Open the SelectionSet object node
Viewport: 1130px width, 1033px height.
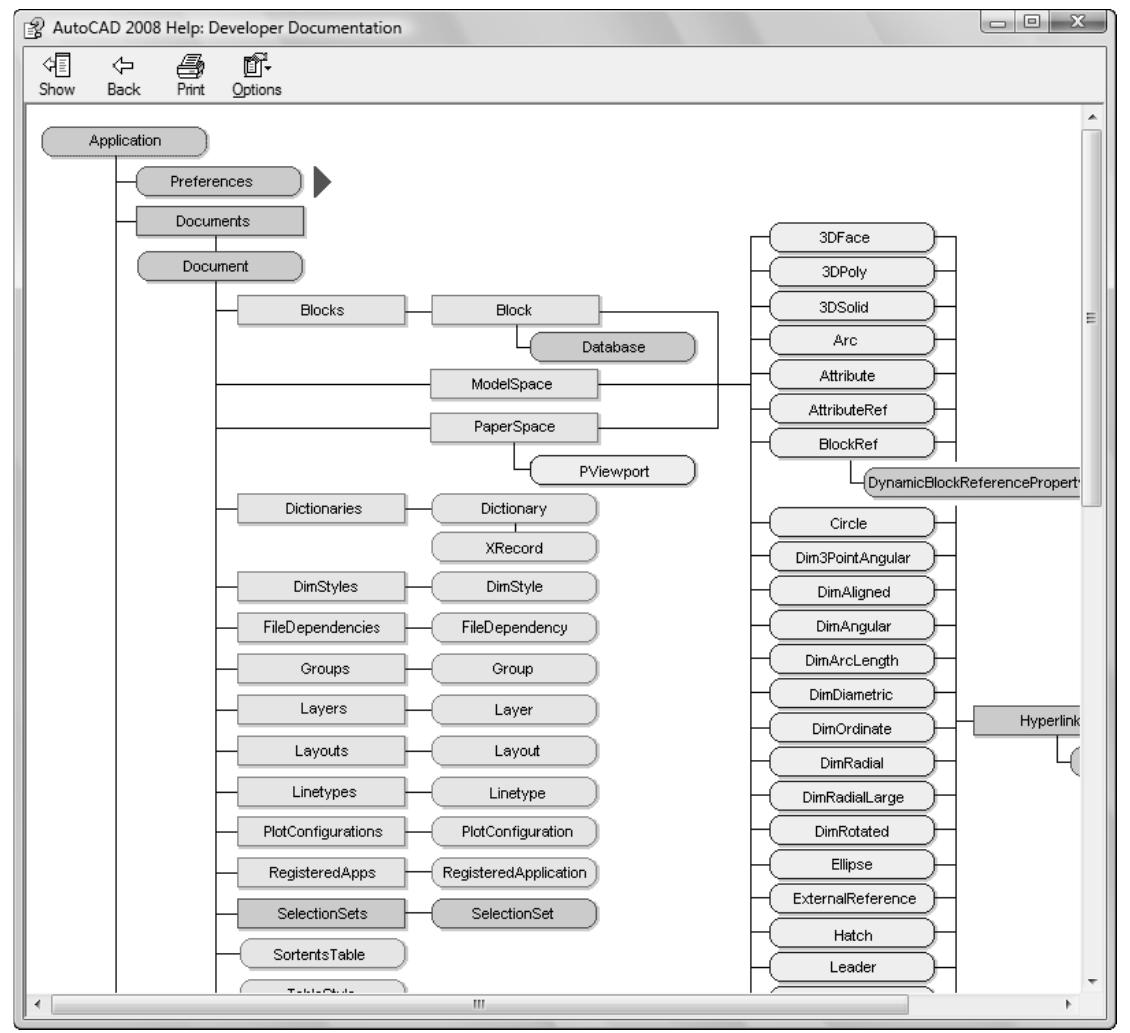tap(514, 913)
